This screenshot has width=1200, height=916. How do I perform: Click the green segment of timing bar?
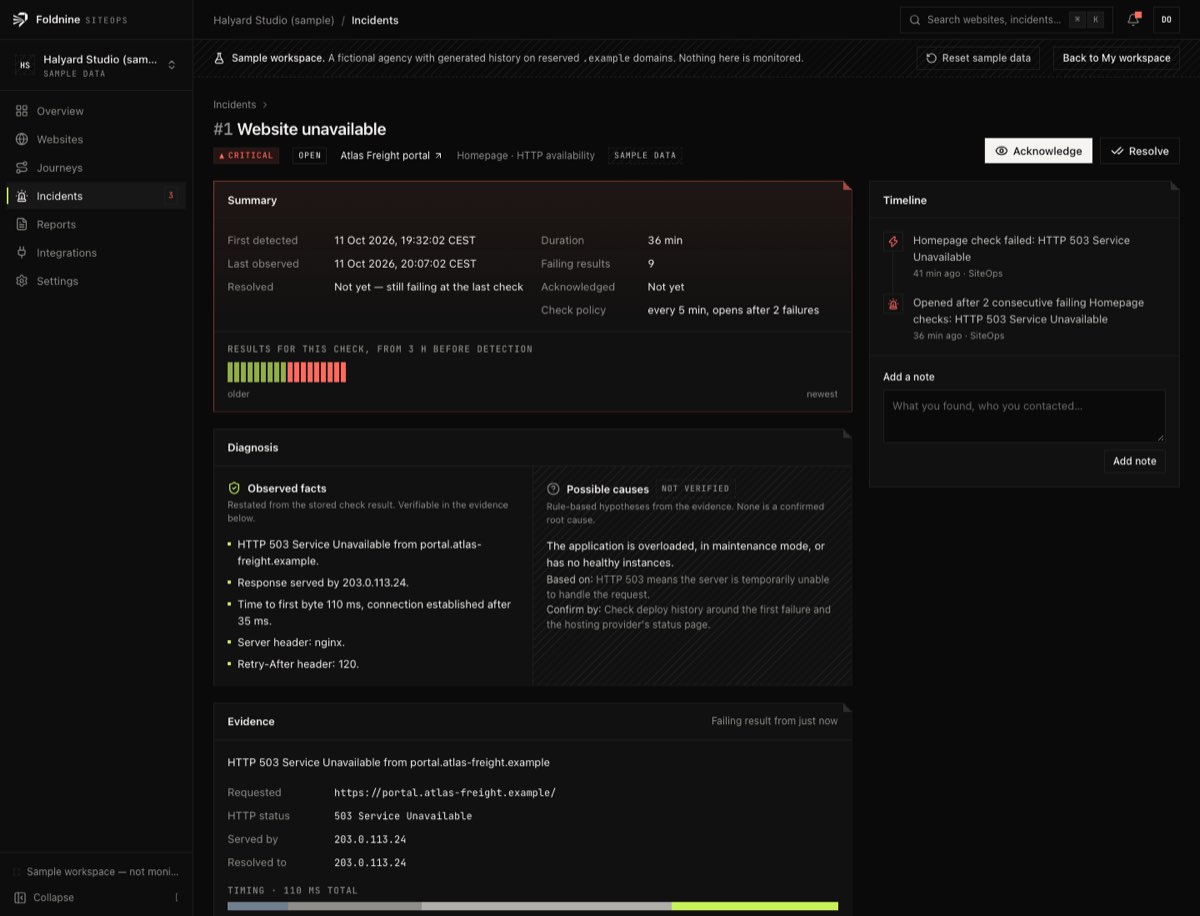point(755,906)
